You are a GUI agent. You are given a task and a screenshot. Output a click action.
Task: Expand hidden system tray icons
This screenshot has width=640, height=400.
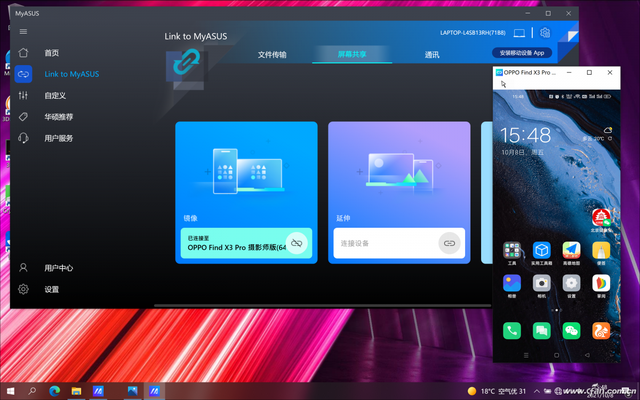tap(537, 391)
